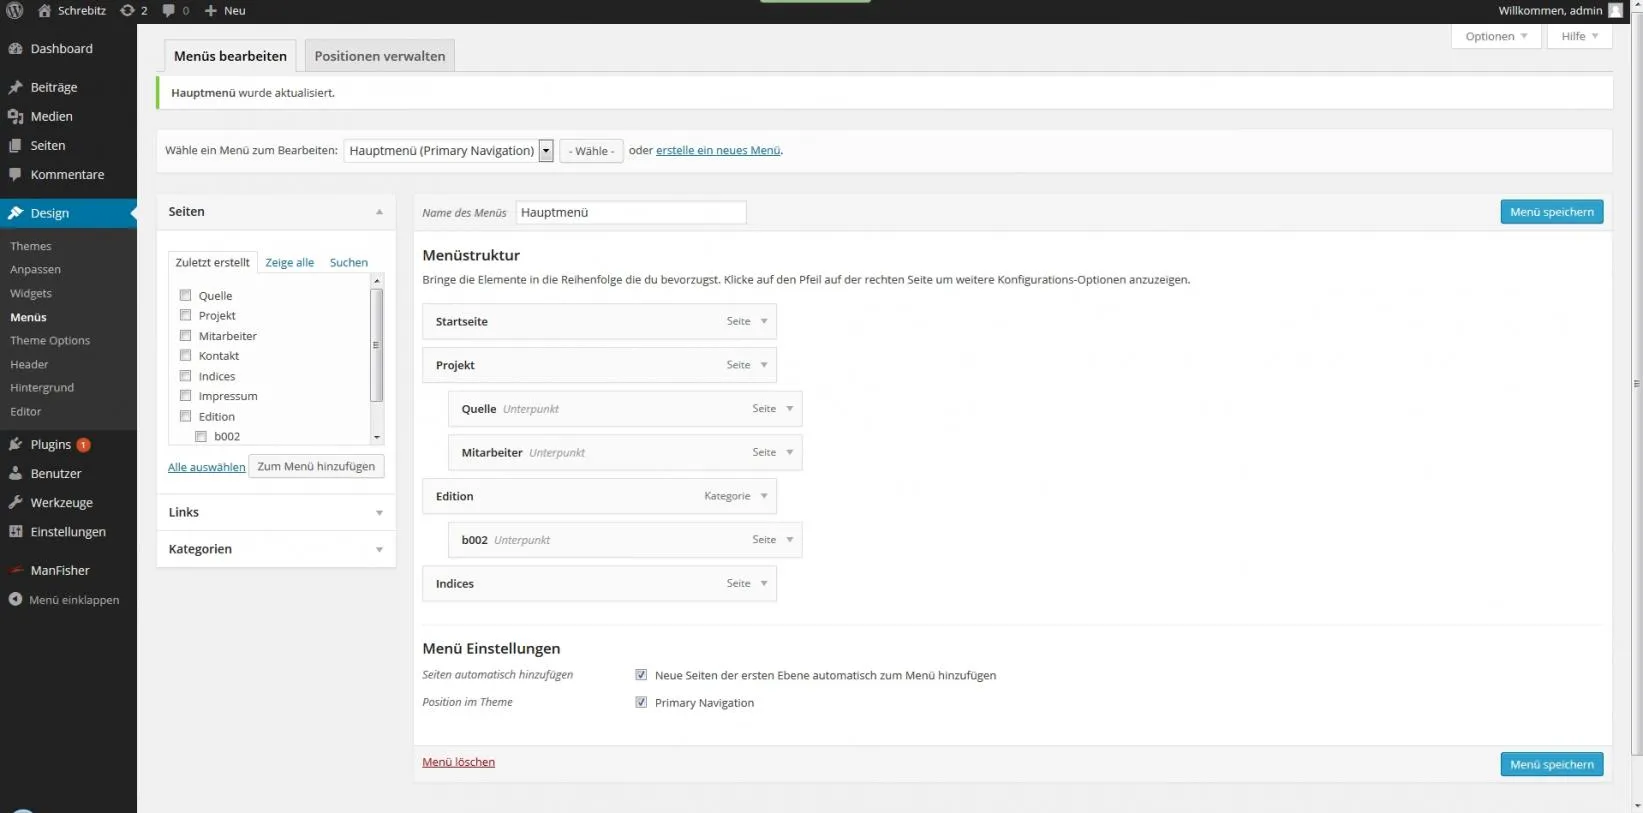
Task: Open Theme Options submenu item
Action: (x=50, y=340)
